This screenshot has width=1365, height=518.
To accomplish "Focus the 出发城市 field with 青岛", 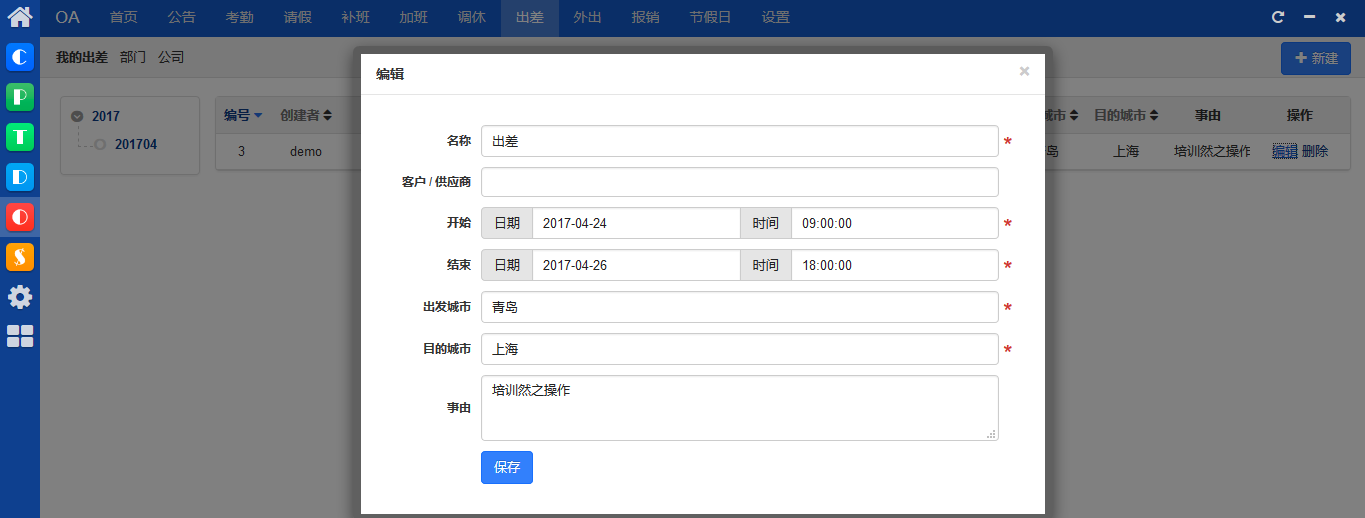I will click(740, 307).
